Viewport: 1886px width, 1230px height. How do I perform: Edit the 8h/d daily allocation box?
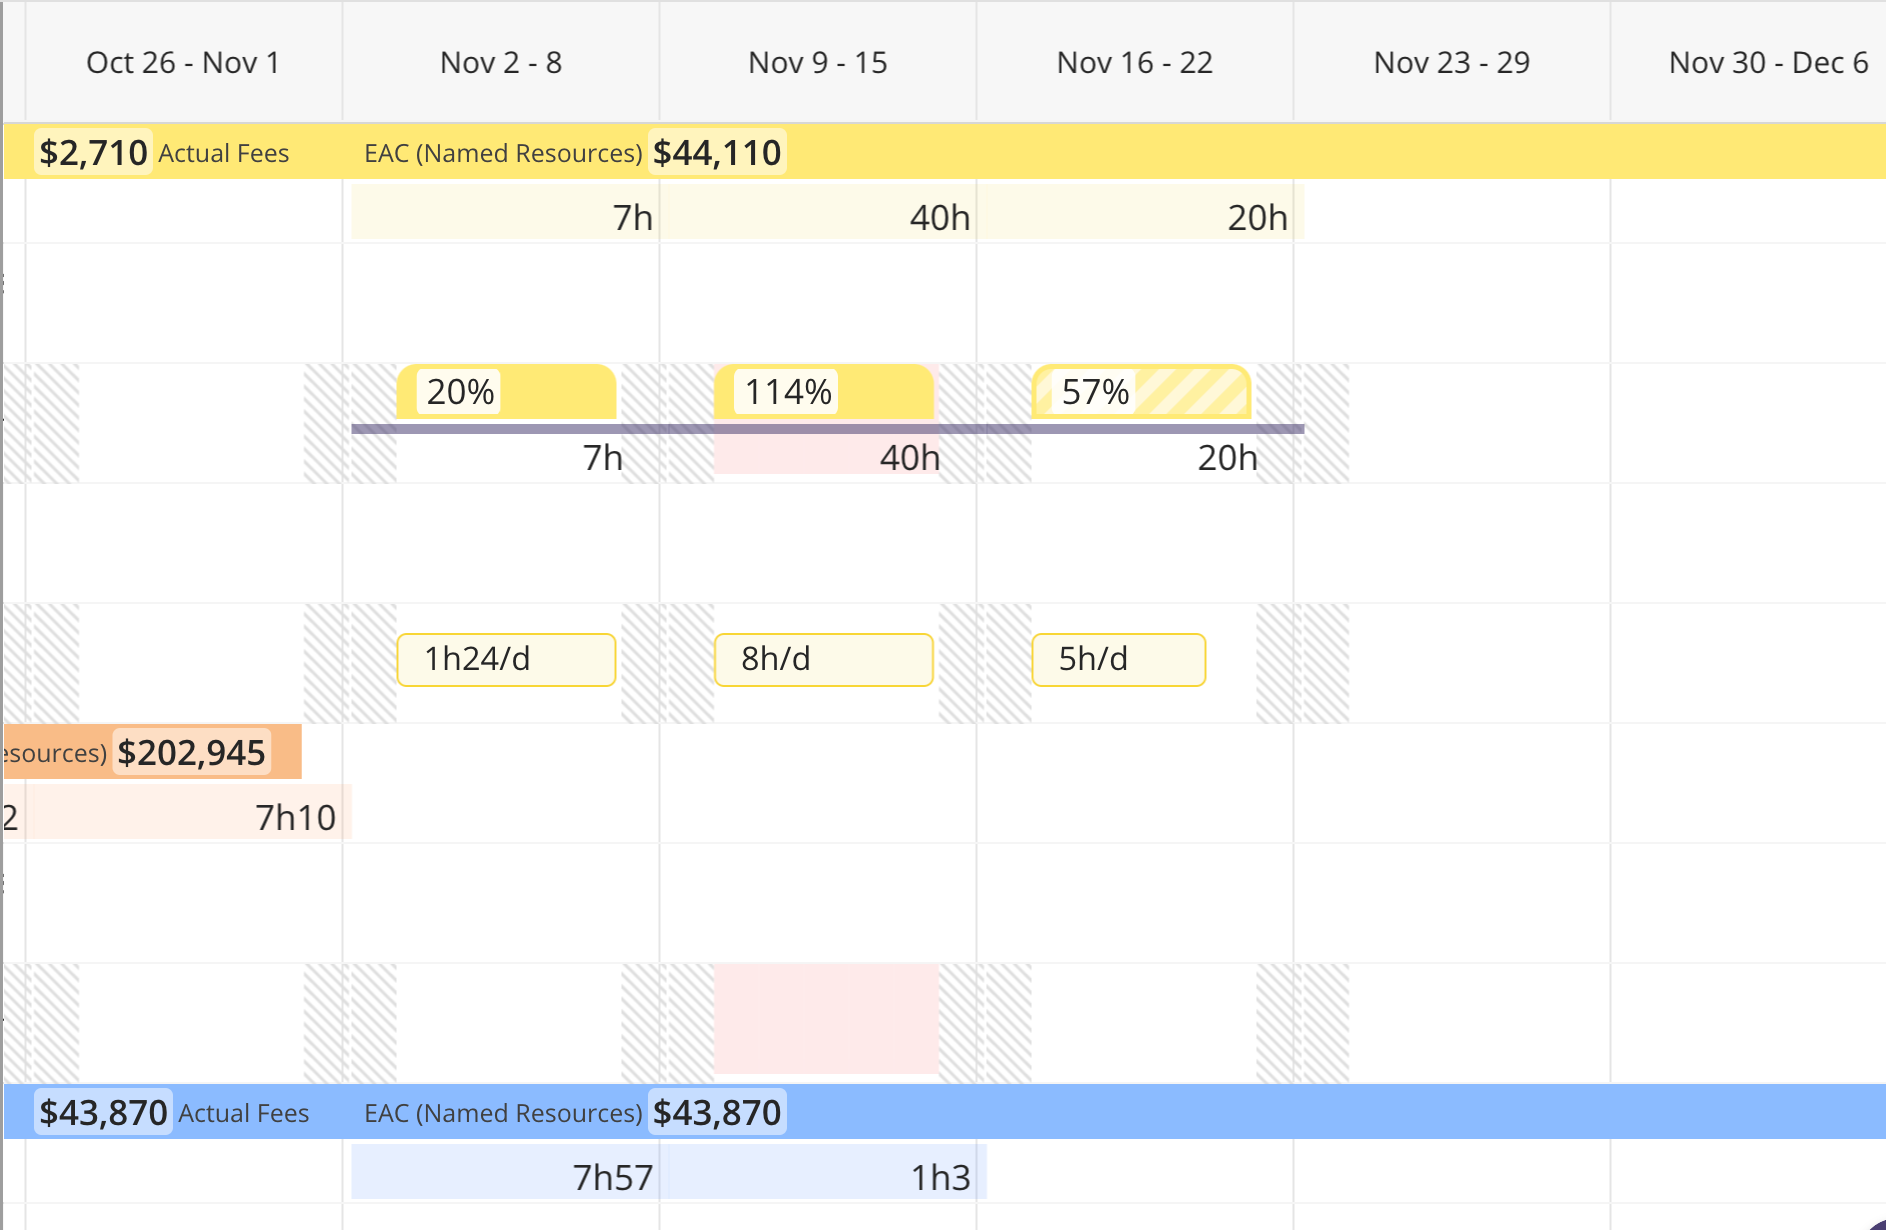click(823, 660)
